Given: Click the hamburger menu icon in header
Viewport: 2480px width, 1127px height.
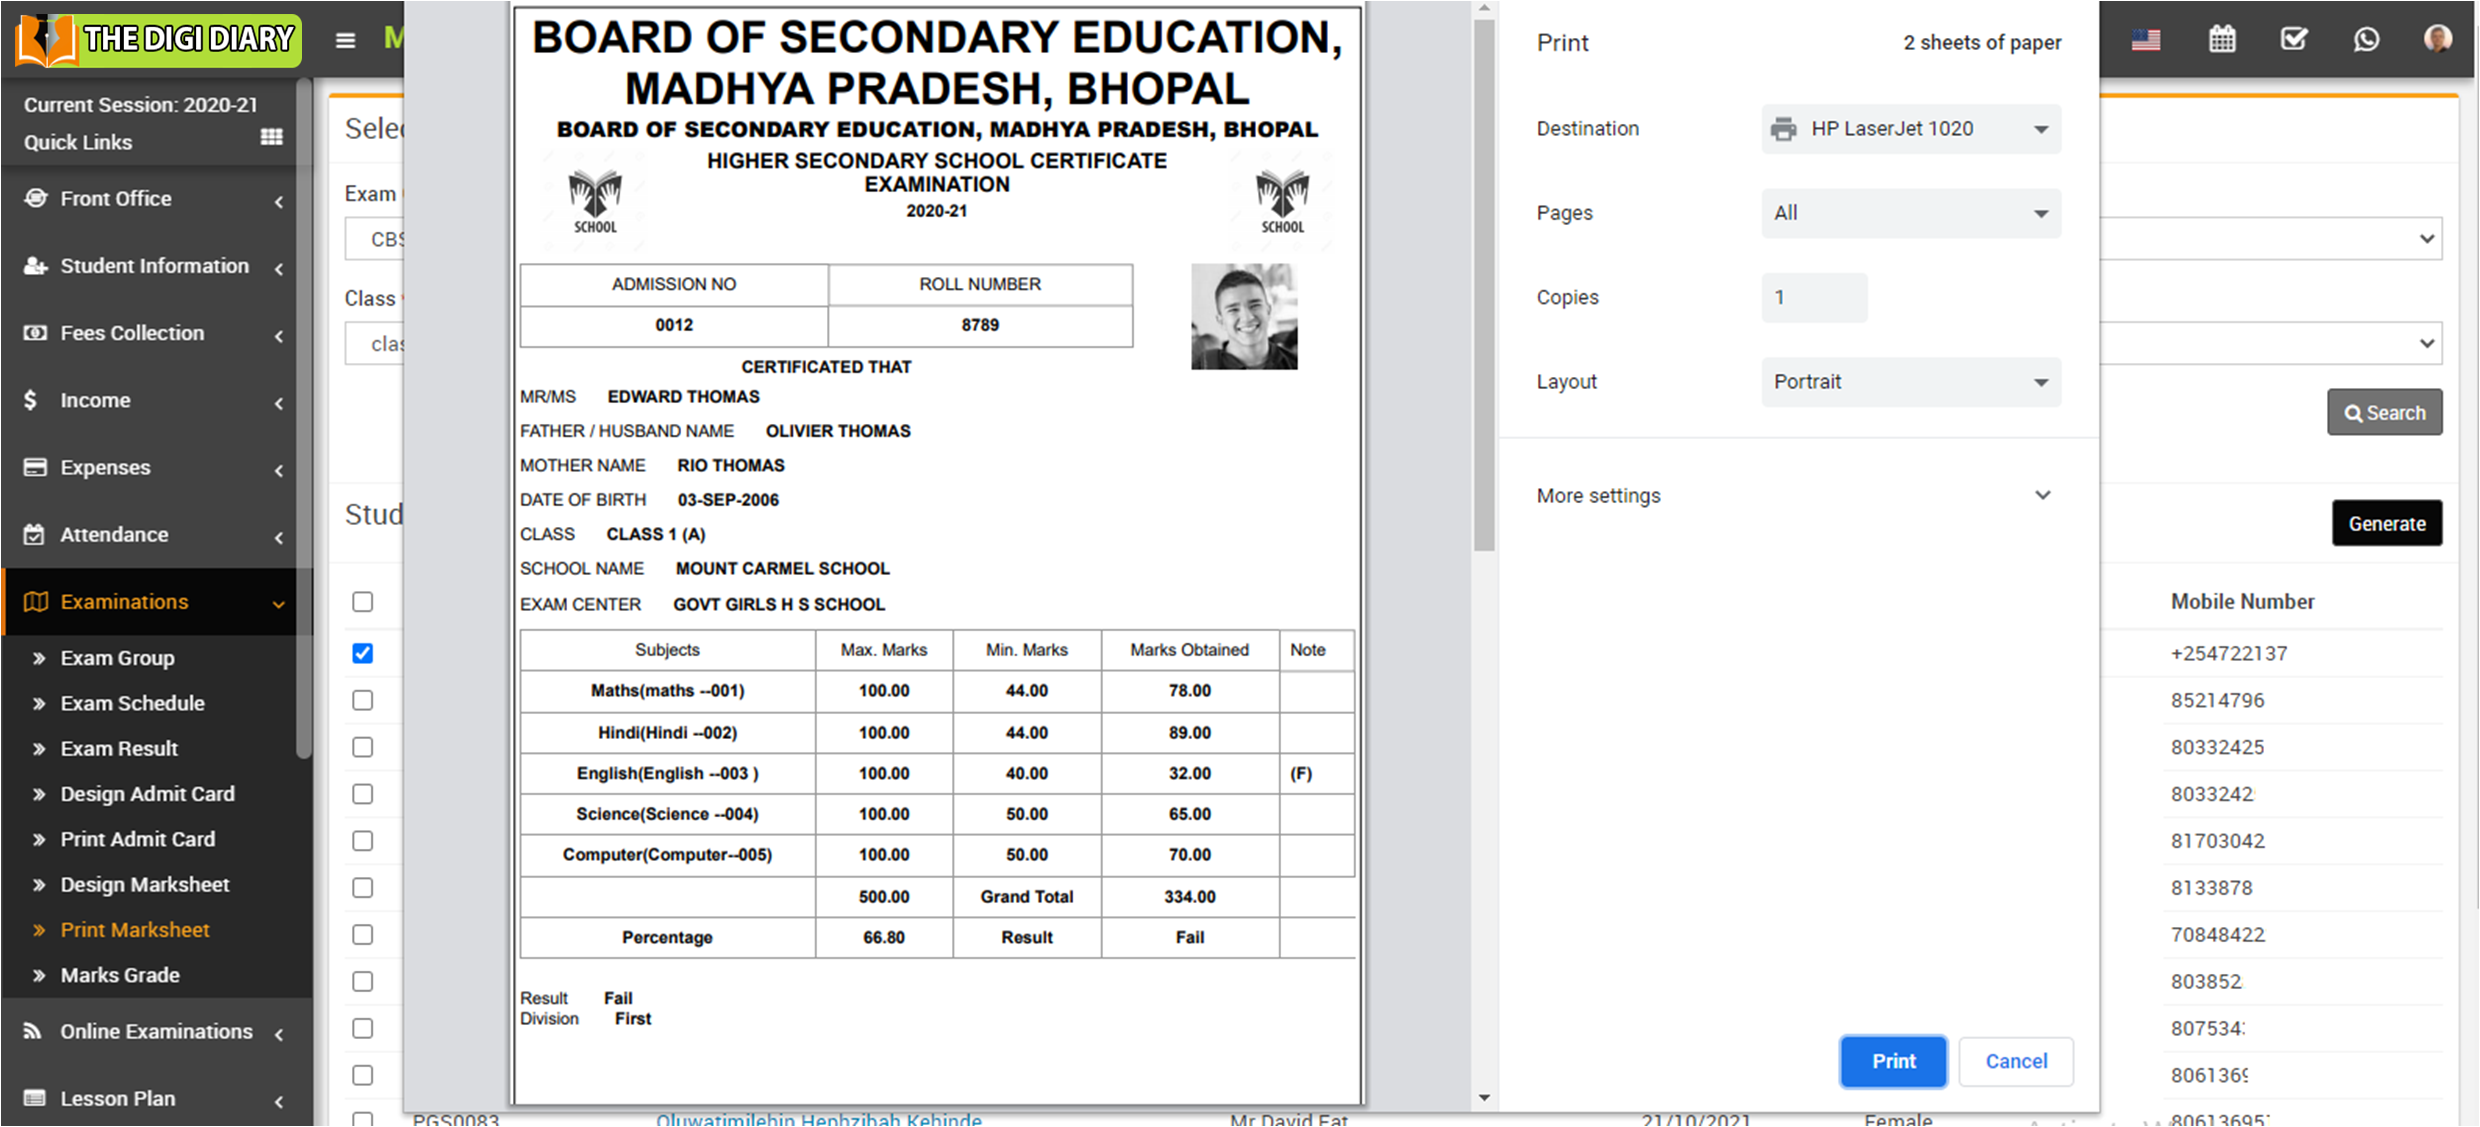Looking at the screenshot, I should (x=345, y=40).
